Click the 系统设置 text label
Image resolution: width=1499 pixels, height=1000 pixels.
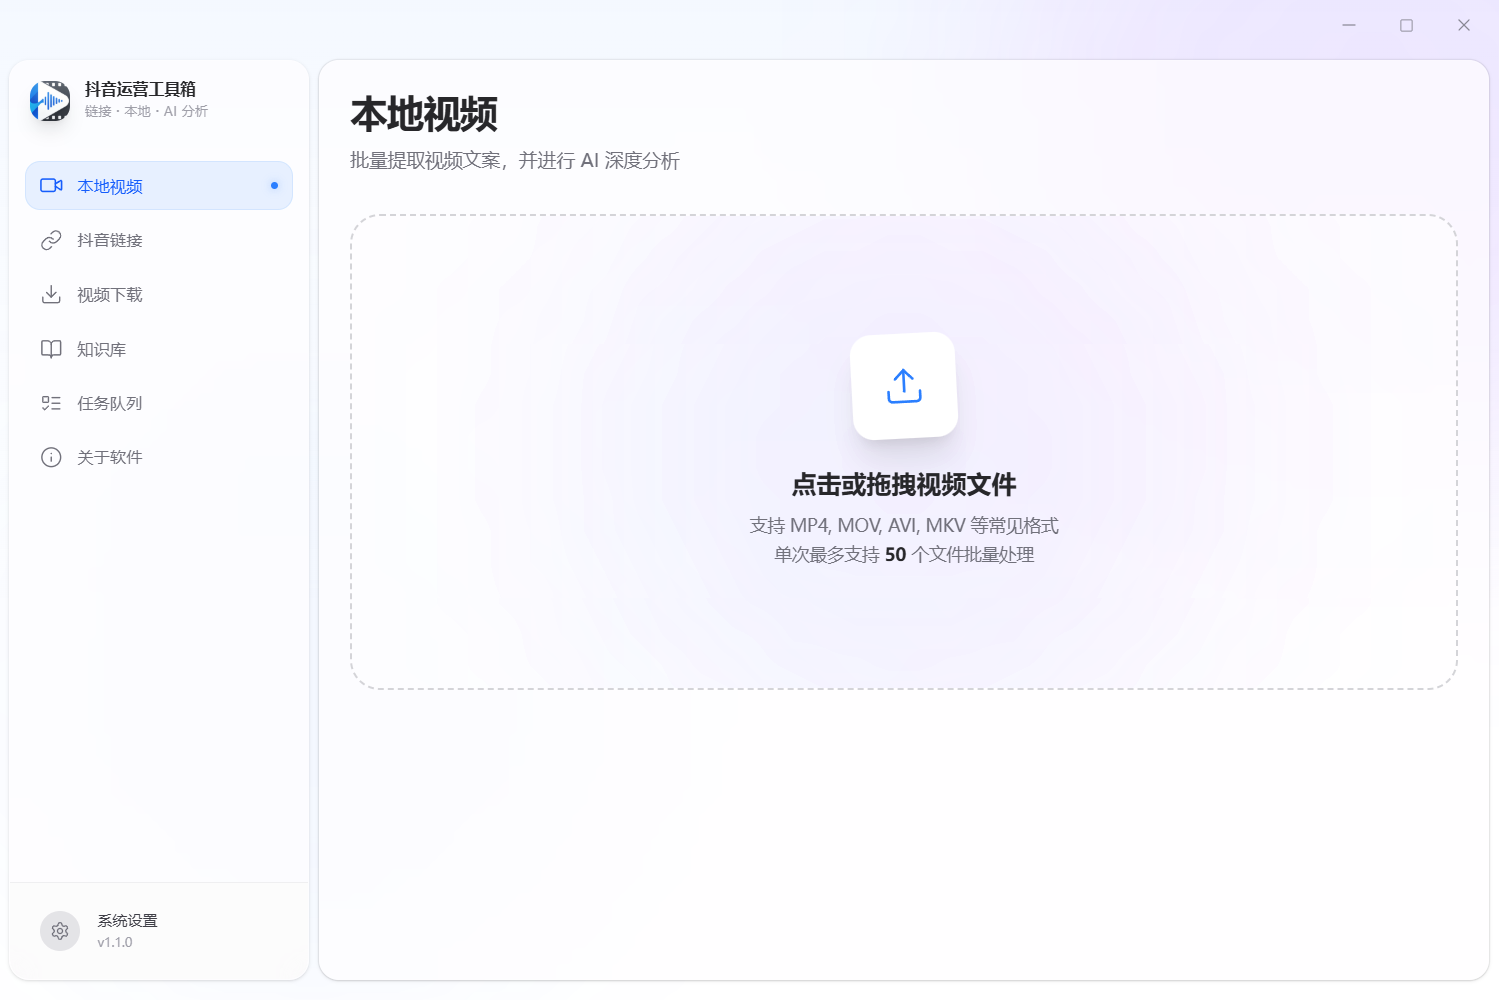coord(127,921)
